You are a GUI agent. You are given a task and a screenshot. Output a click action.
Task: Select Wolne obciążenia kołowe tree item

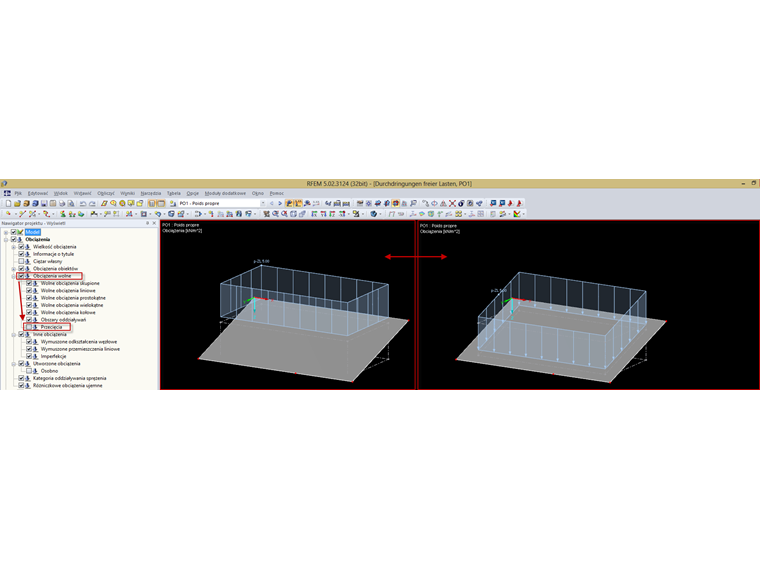point(68,313)
